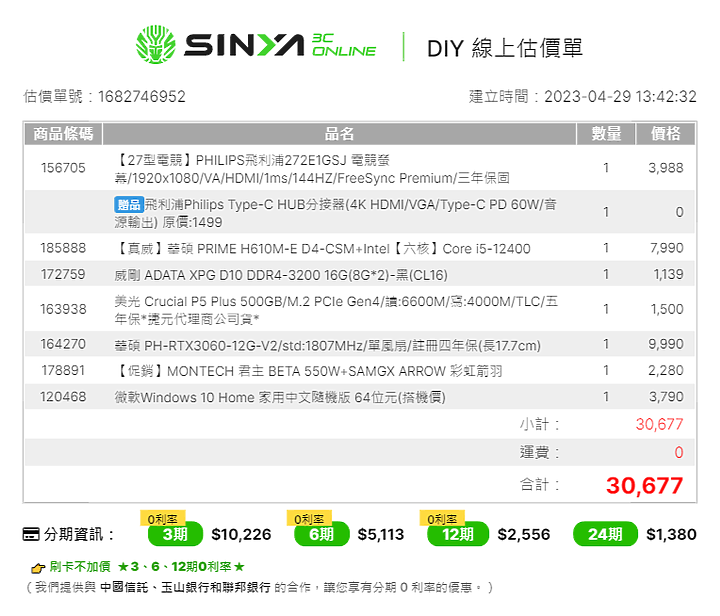Viewport: 720px width, 616px height.
Task: Click product code 156705
Action: click(63, 168)
